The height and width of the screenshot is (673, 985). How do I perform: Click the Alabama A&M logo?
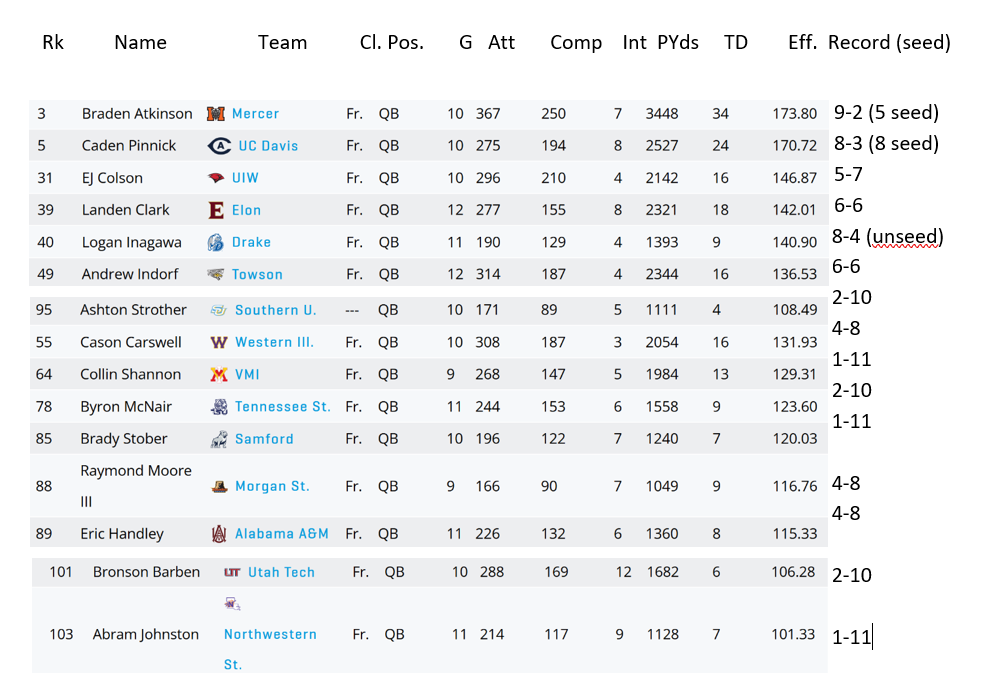(218, 534)
